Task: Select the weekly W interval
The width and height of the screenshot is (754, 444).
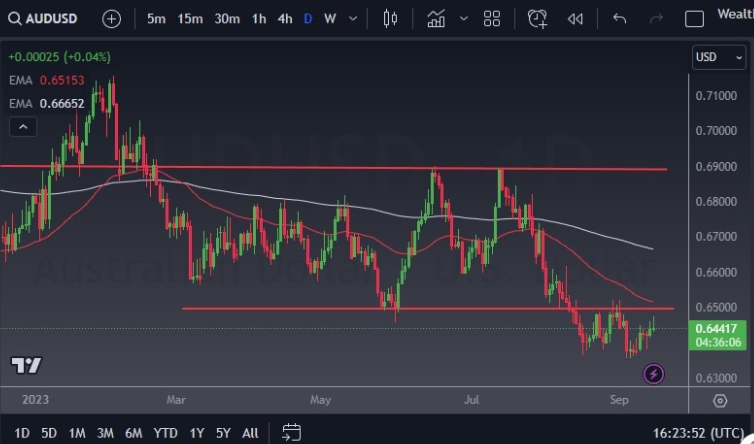Action: pyautogui.click(x=330, y=18)
